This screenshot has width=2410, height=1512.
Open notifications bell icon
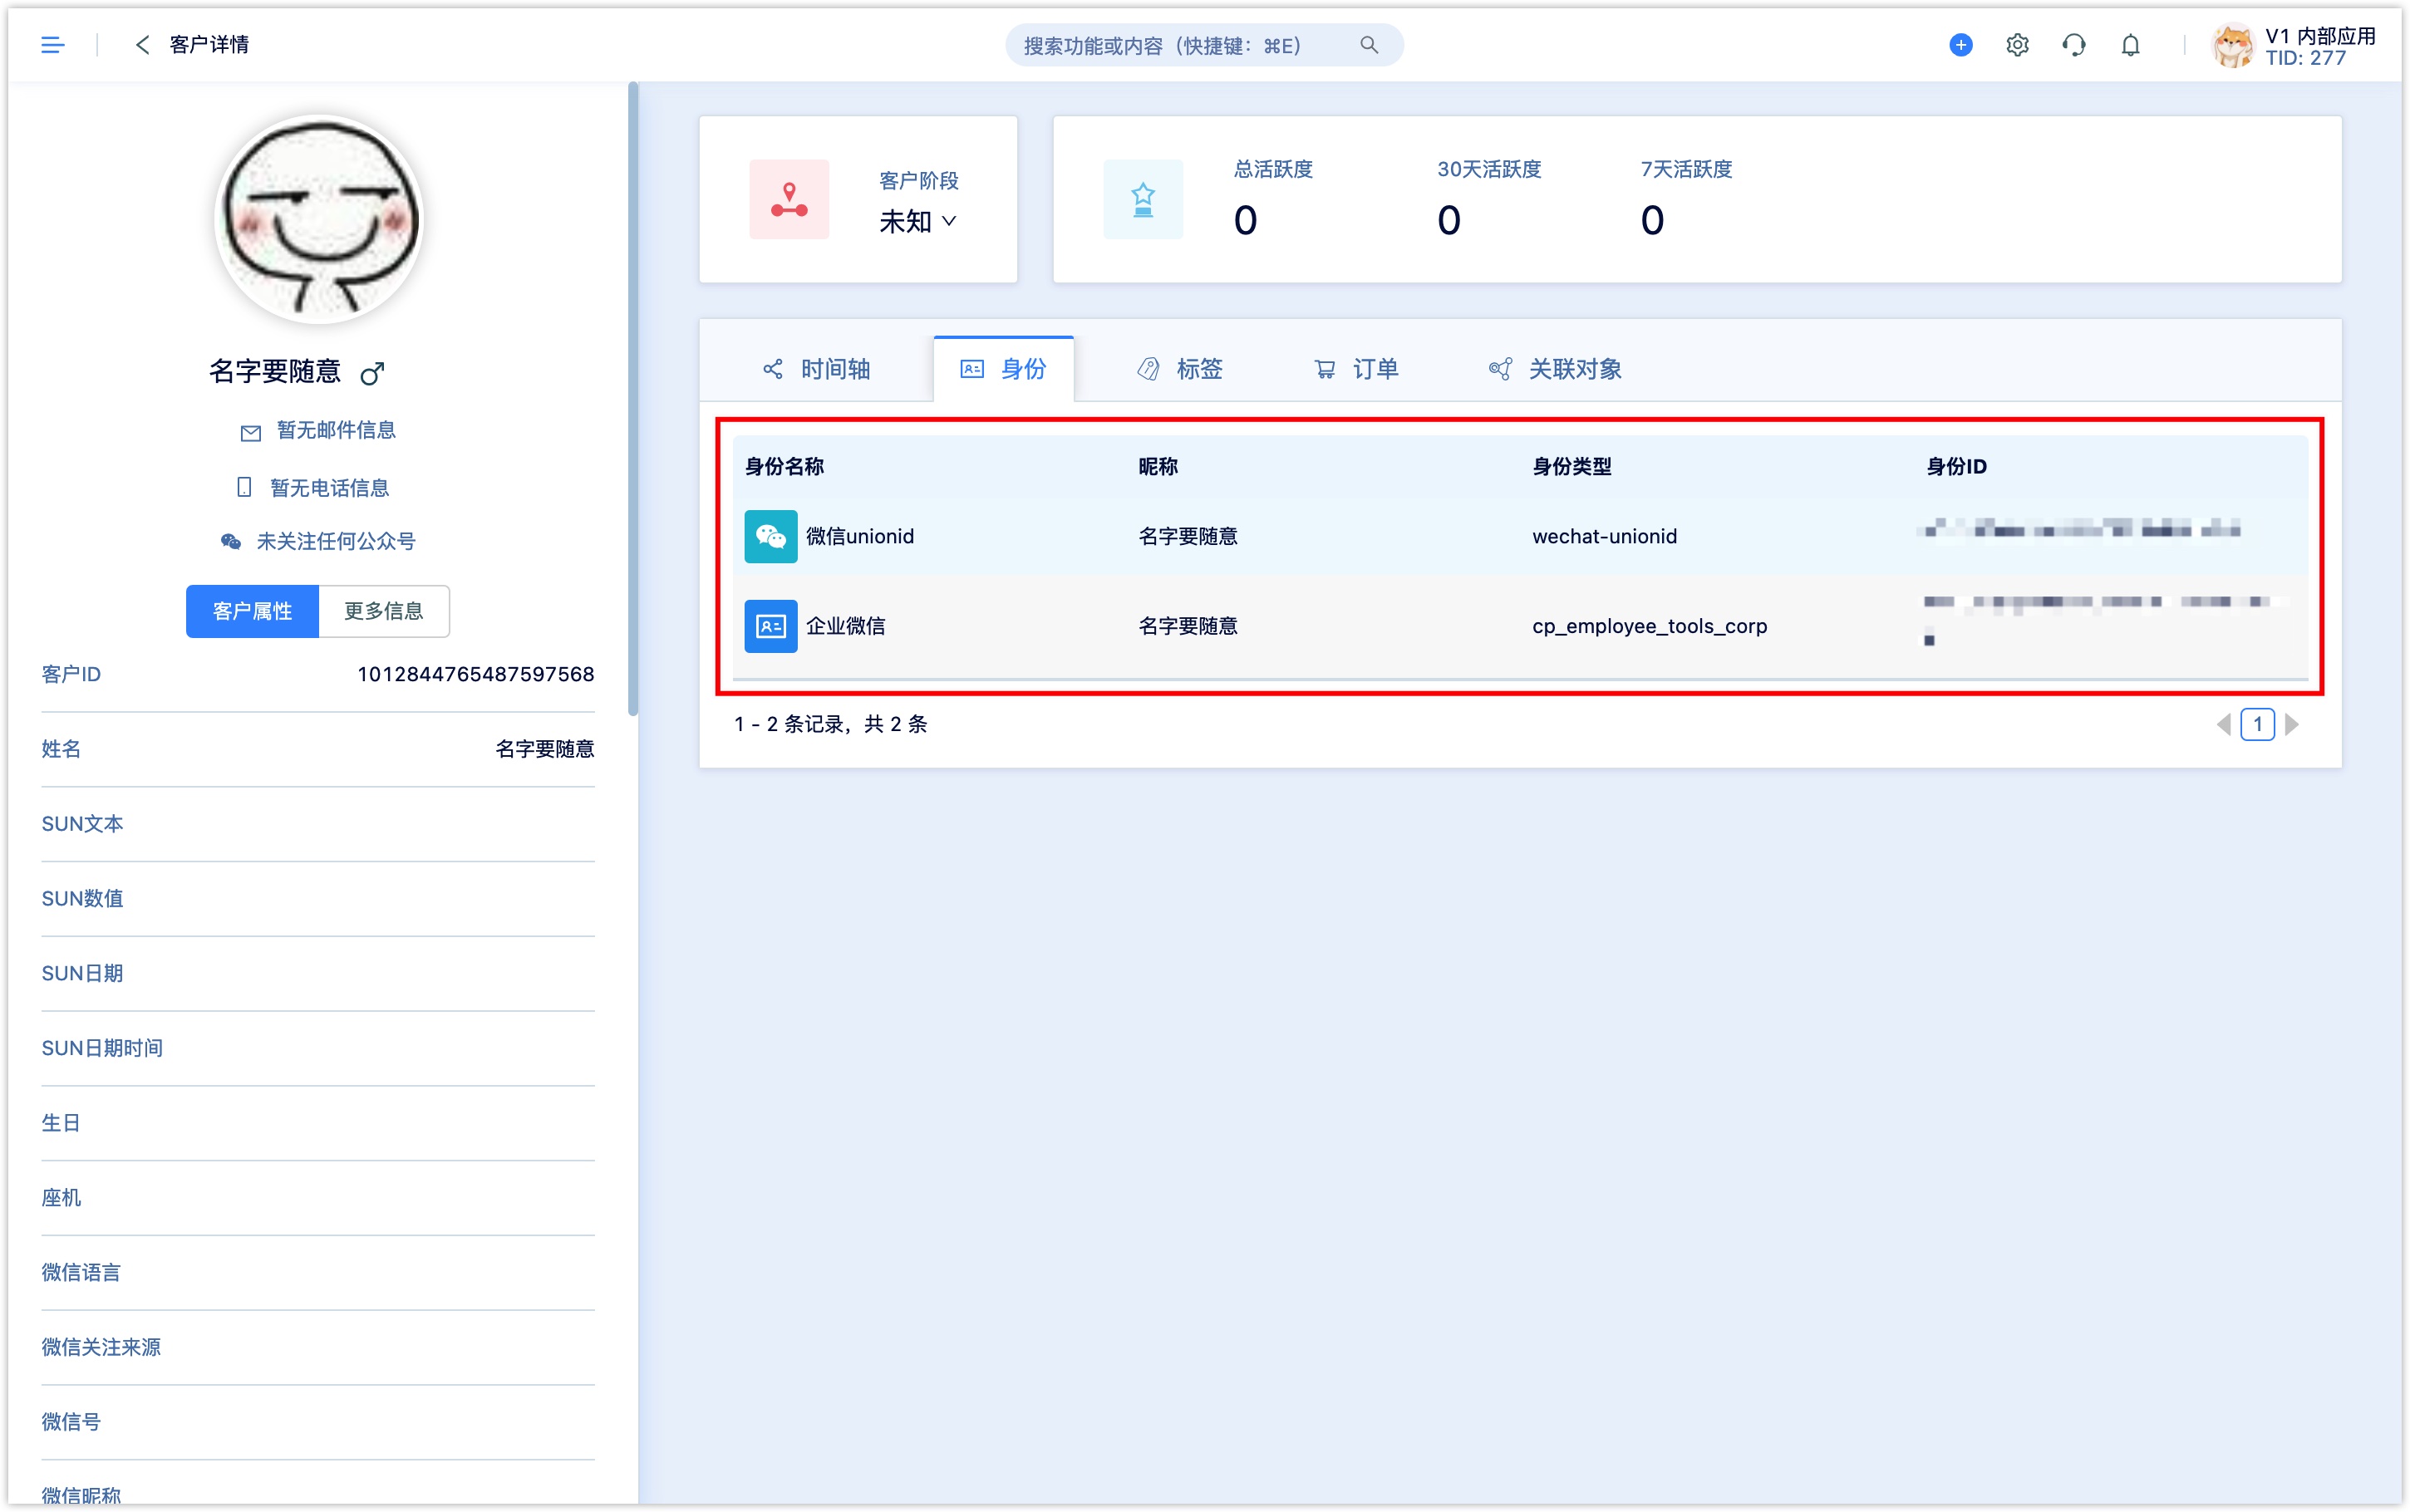[x=2130, y=45]
